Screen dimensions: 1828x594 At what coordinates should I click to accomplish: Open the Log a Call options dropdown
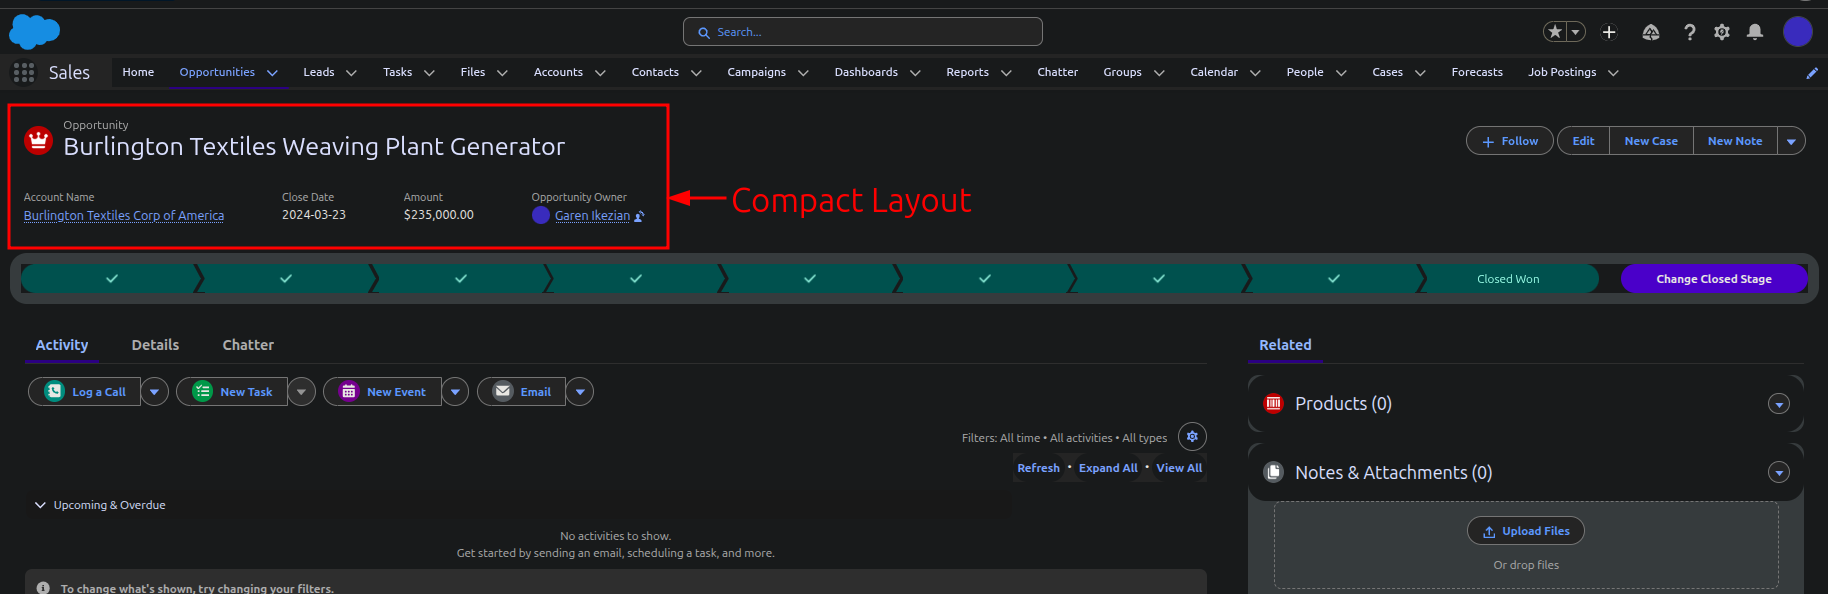pyautogui.click(x=154, y=391)
